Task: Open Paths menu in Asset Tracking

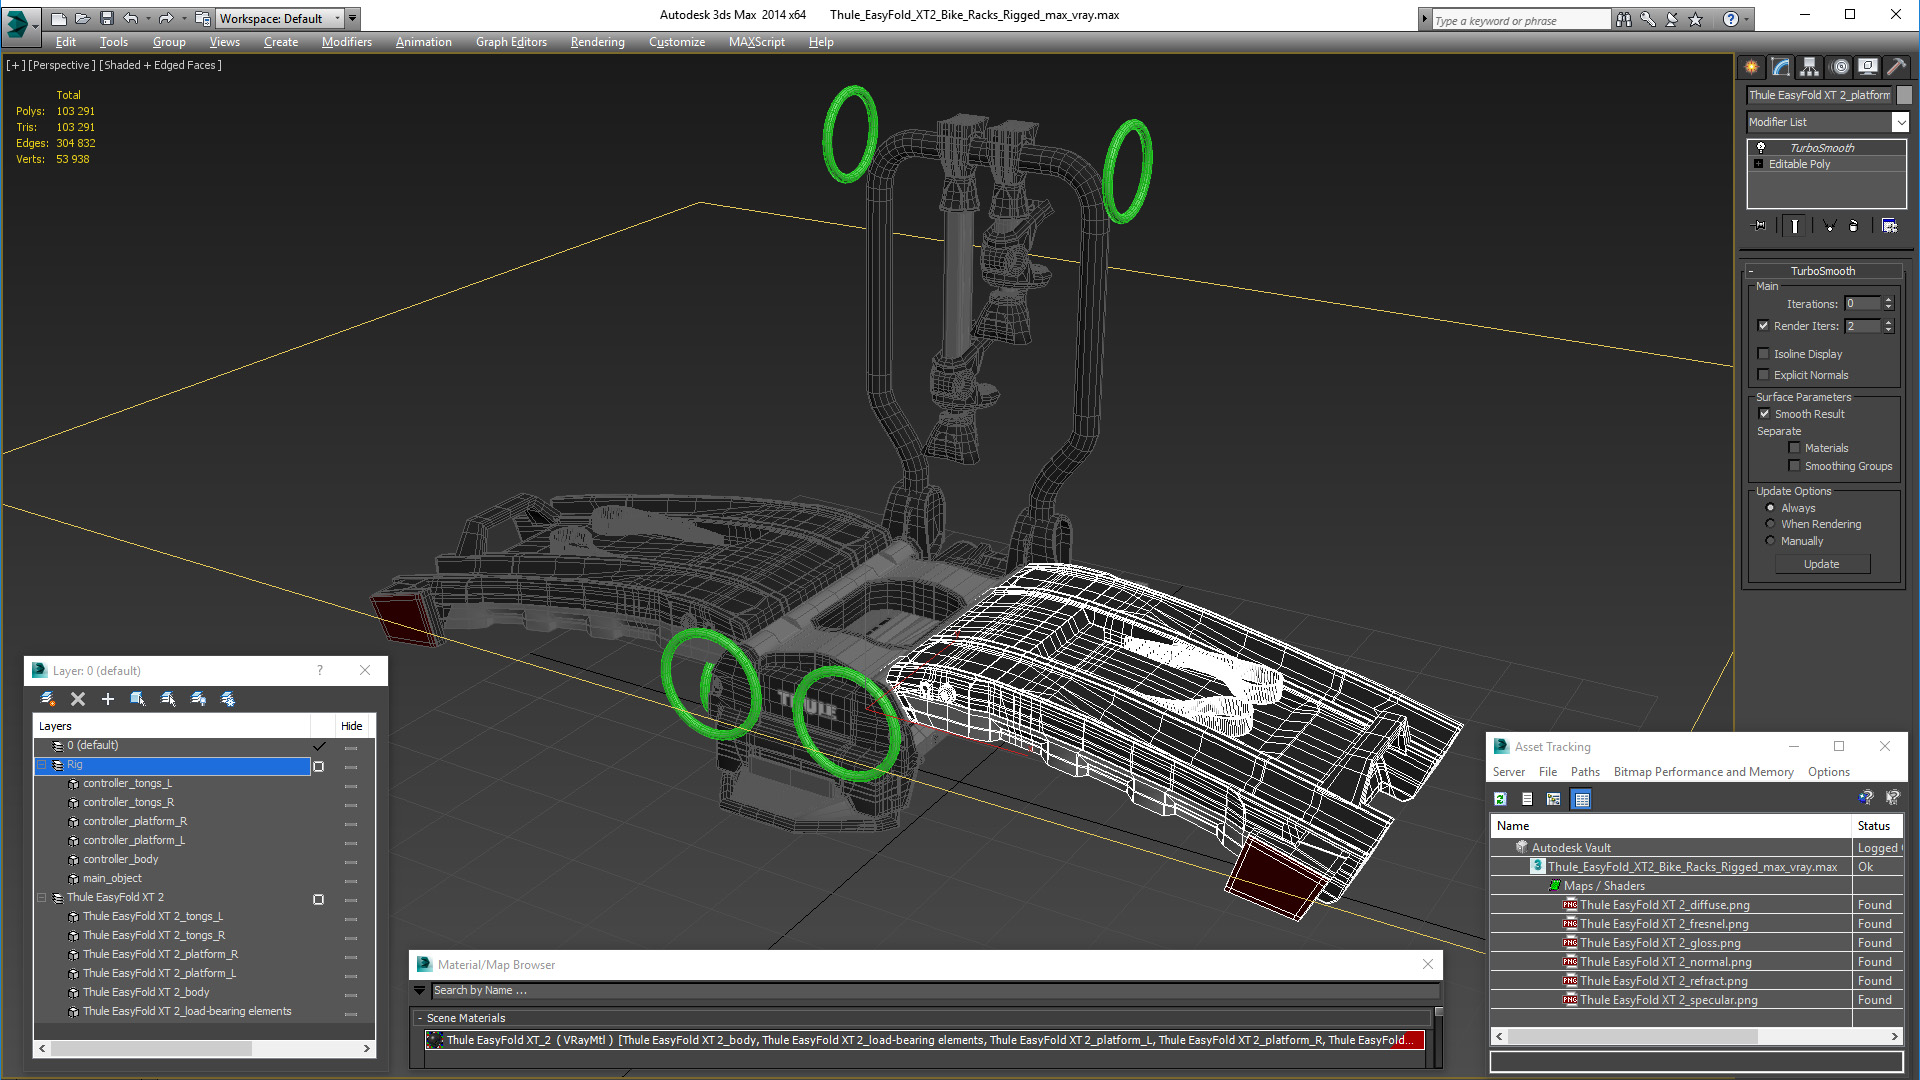Action: [x=1585, y=772]
